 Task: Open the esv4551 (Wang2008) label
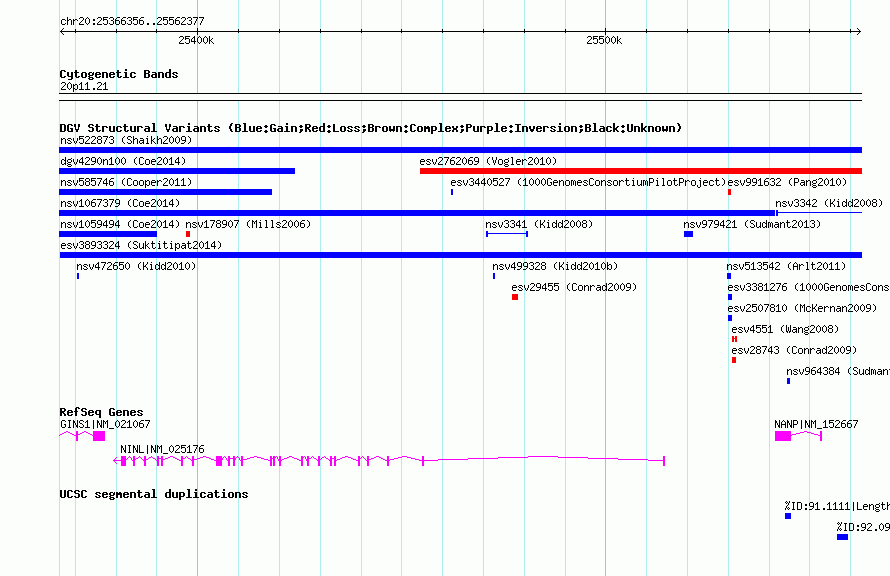tap(784, 329)
